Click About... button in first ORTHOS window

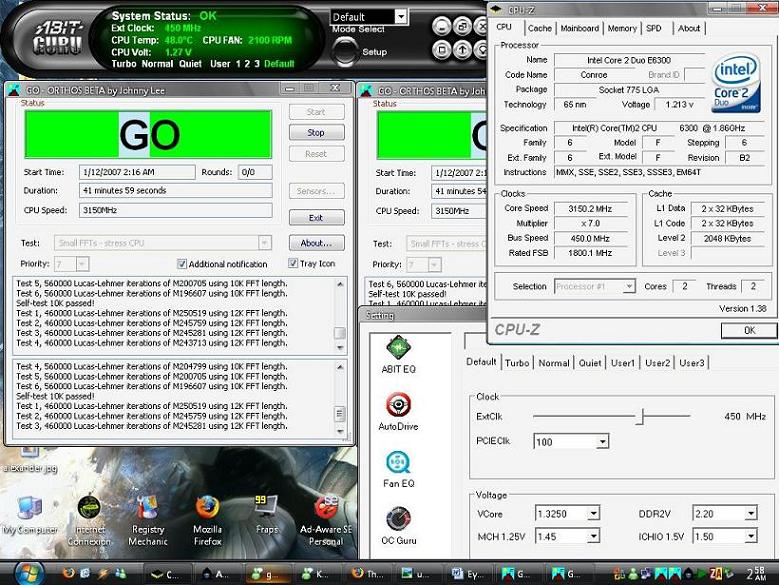[x=316, y=243]
